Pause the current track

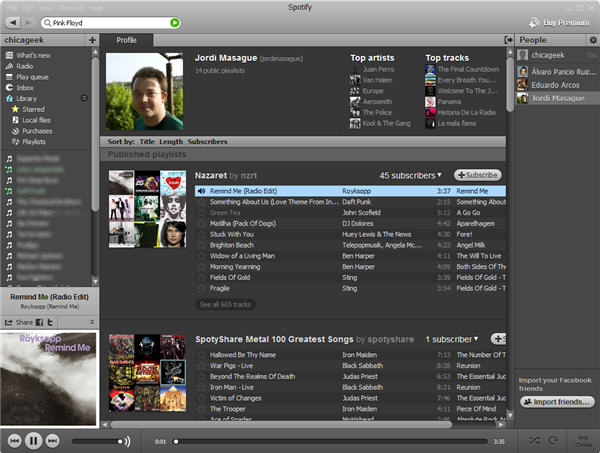pyautogui.click(x=32, y=440)
